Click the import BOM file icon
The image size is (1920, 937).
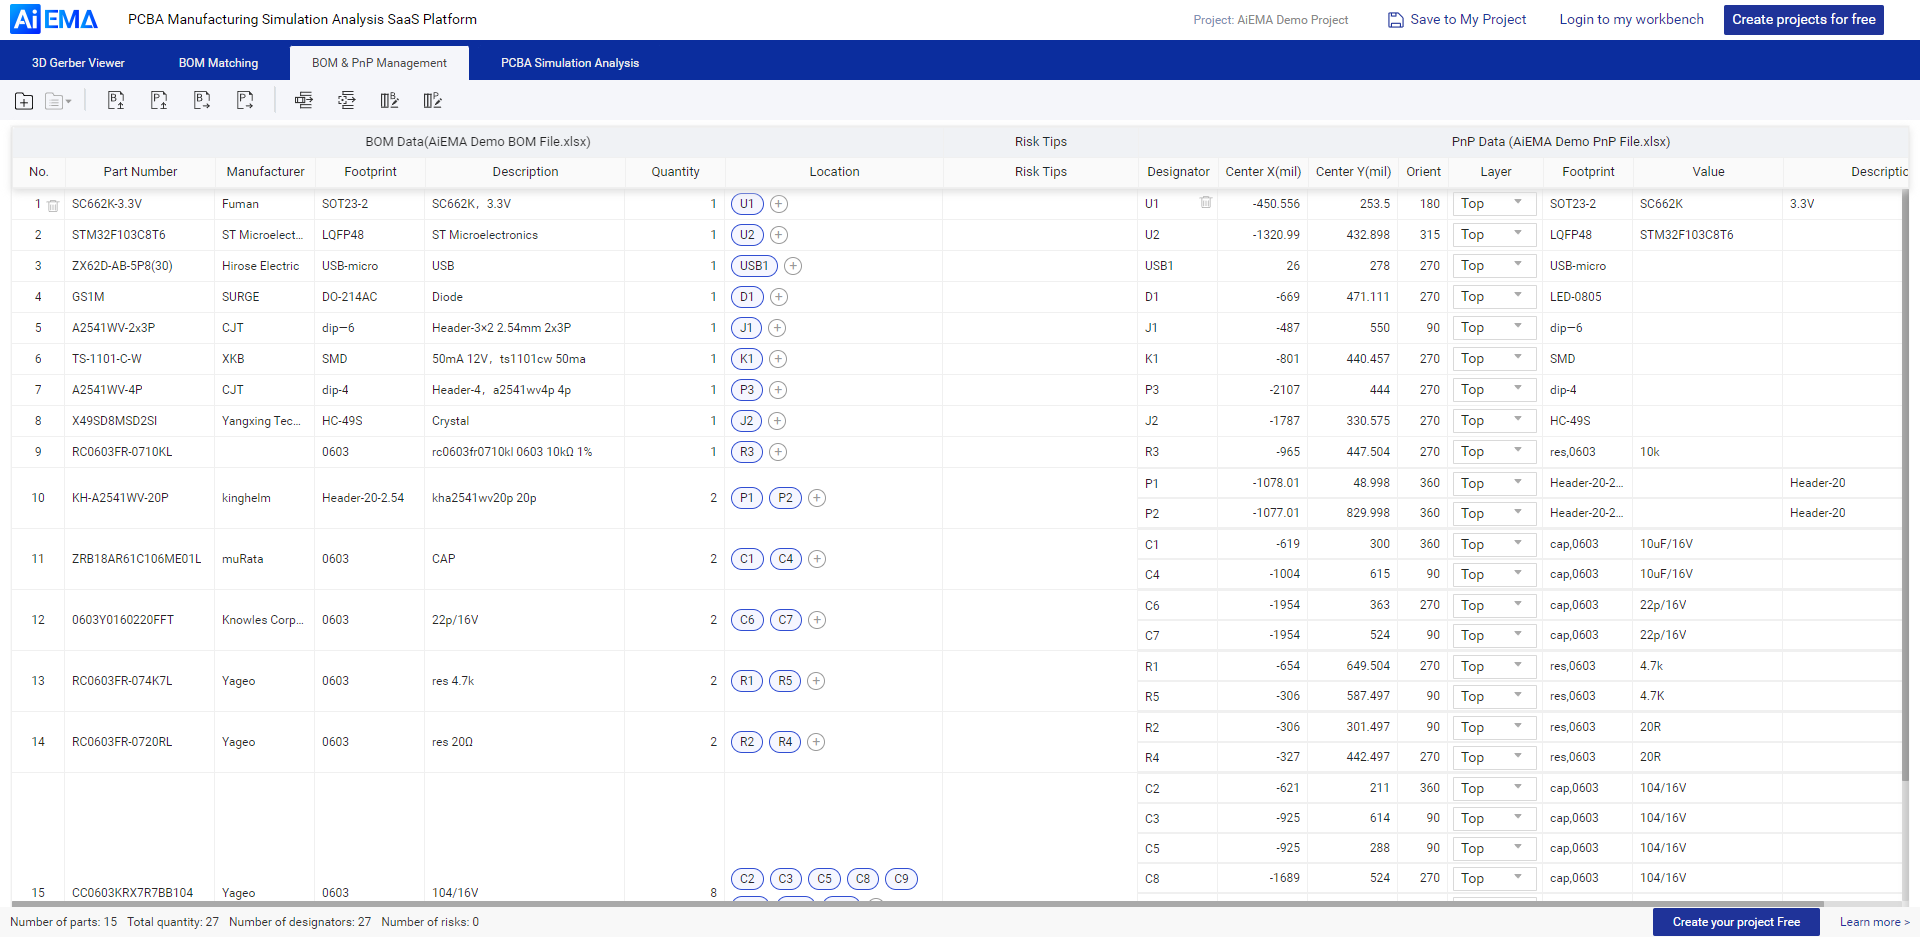[x=116, y=100]
